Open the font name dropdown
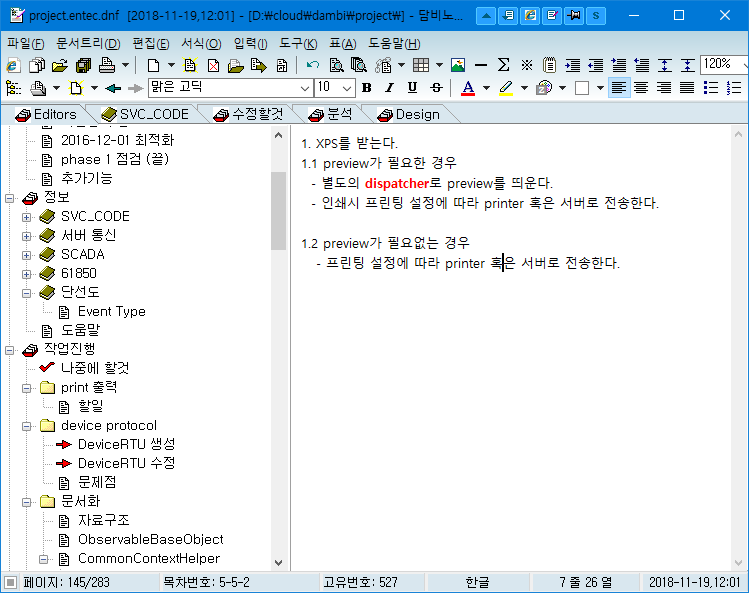Image resolution: width=749 pixels, height=593 pixels. click(305, 88)
